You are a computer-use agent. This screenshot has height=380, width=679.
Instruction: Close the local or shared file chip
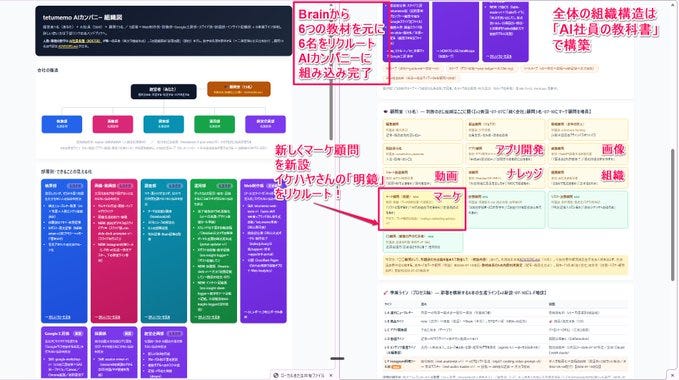tap(331, 375)
